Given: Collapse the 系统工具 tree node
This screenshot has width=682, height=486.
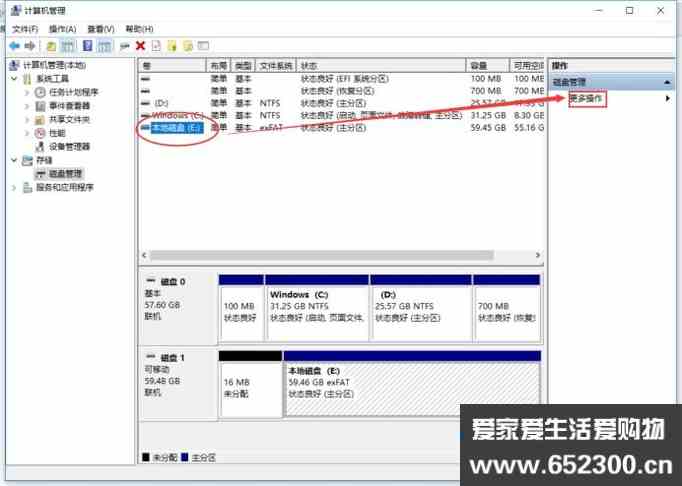Looking at the screenshot, I should 15,79.
